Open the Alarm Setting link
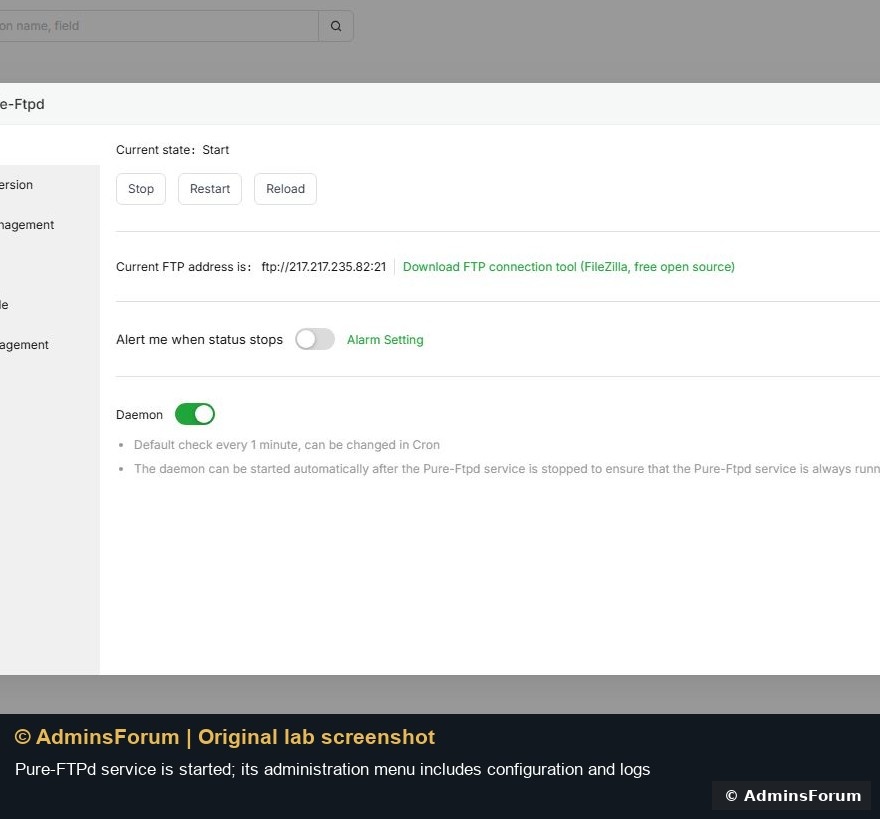880x819 pixels. [x=385, y=340]
